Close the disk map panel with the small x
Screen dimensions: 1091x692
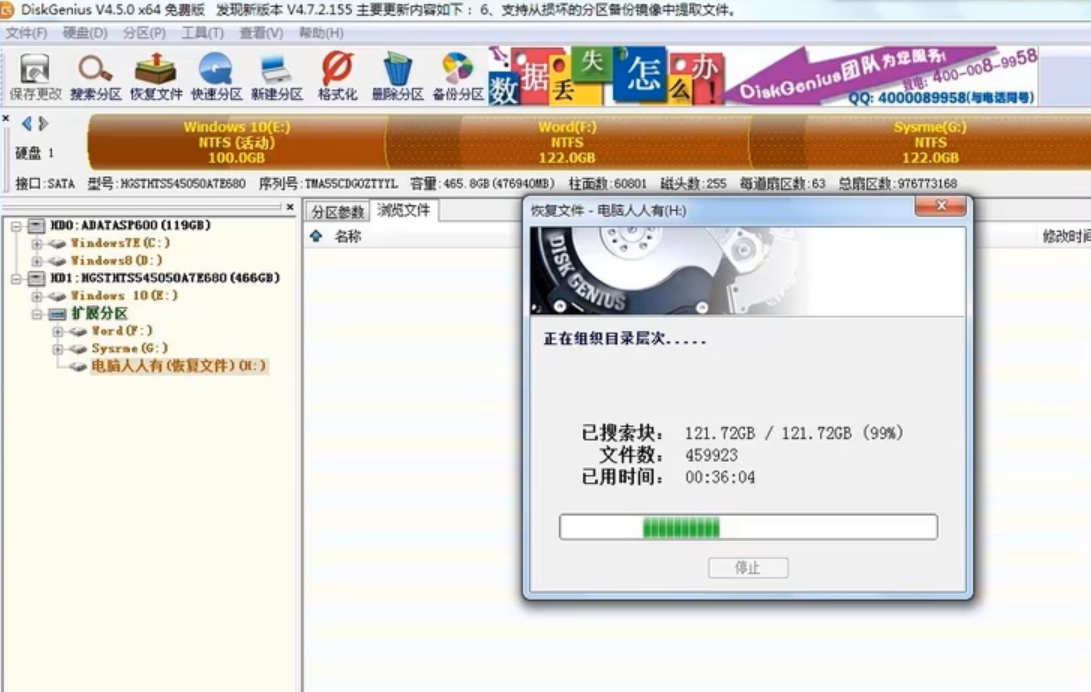click(6, 119)
